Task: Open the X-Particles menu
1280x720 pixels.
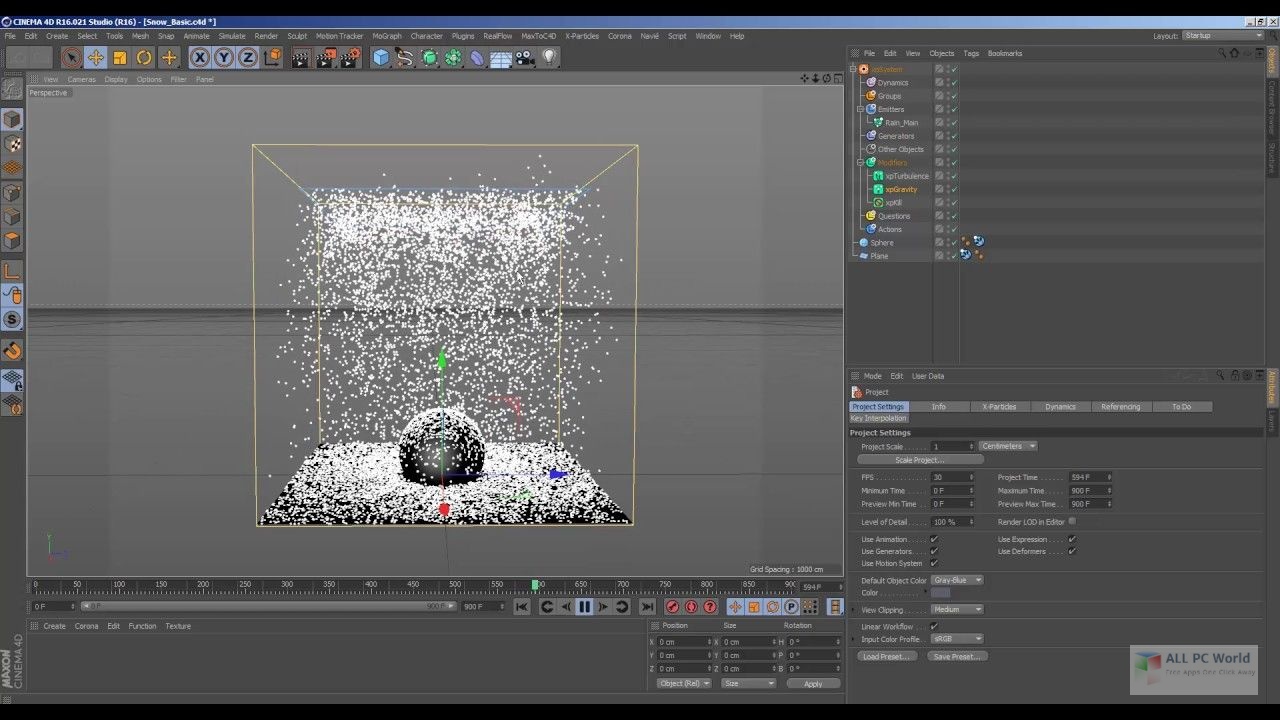Action: (582, 36)
